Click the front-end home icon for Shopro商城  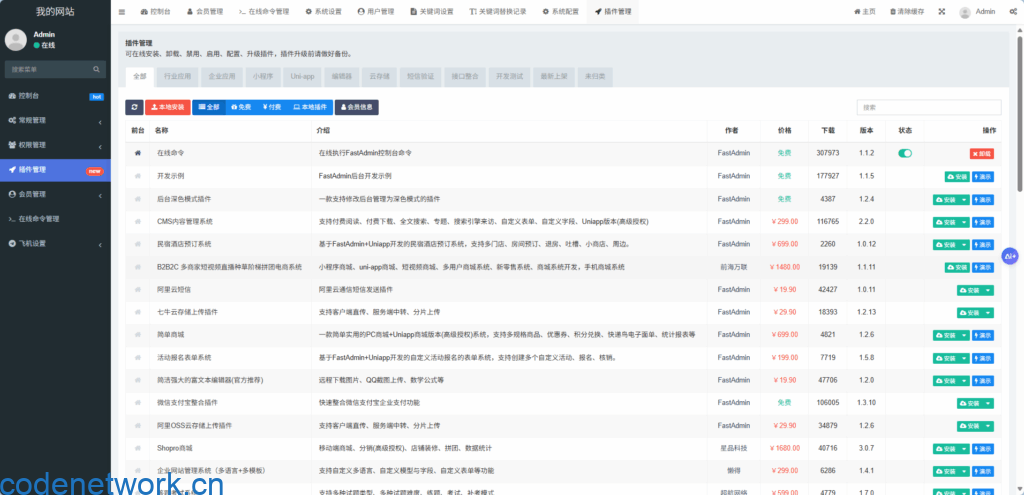click(x=137, y=449)
